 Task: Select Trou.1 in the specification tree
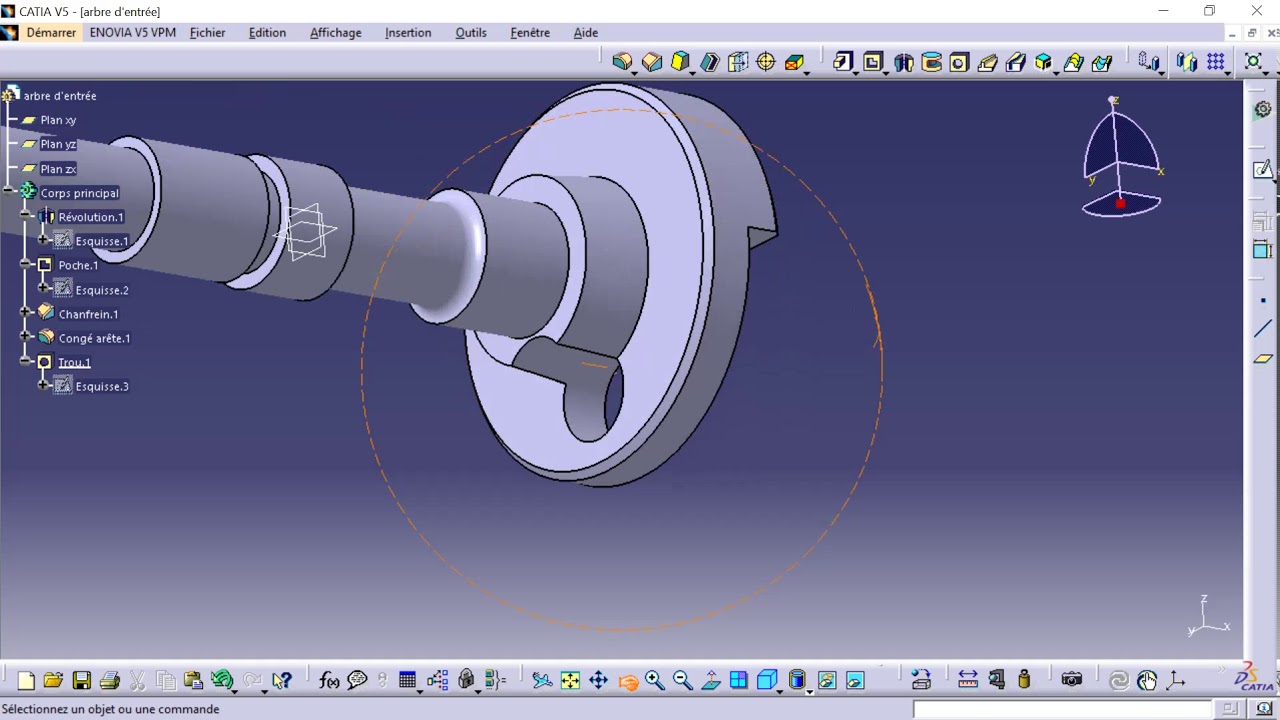74,362
